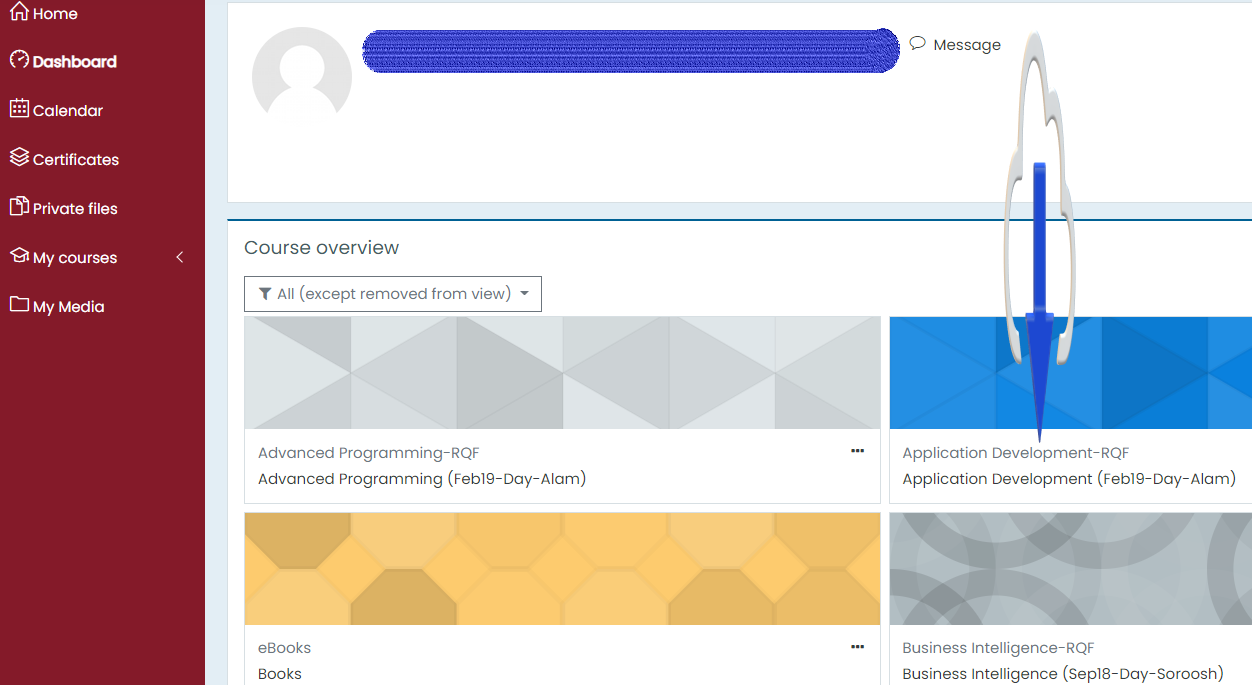Click the My Media folder icon

tap(19, 305)
